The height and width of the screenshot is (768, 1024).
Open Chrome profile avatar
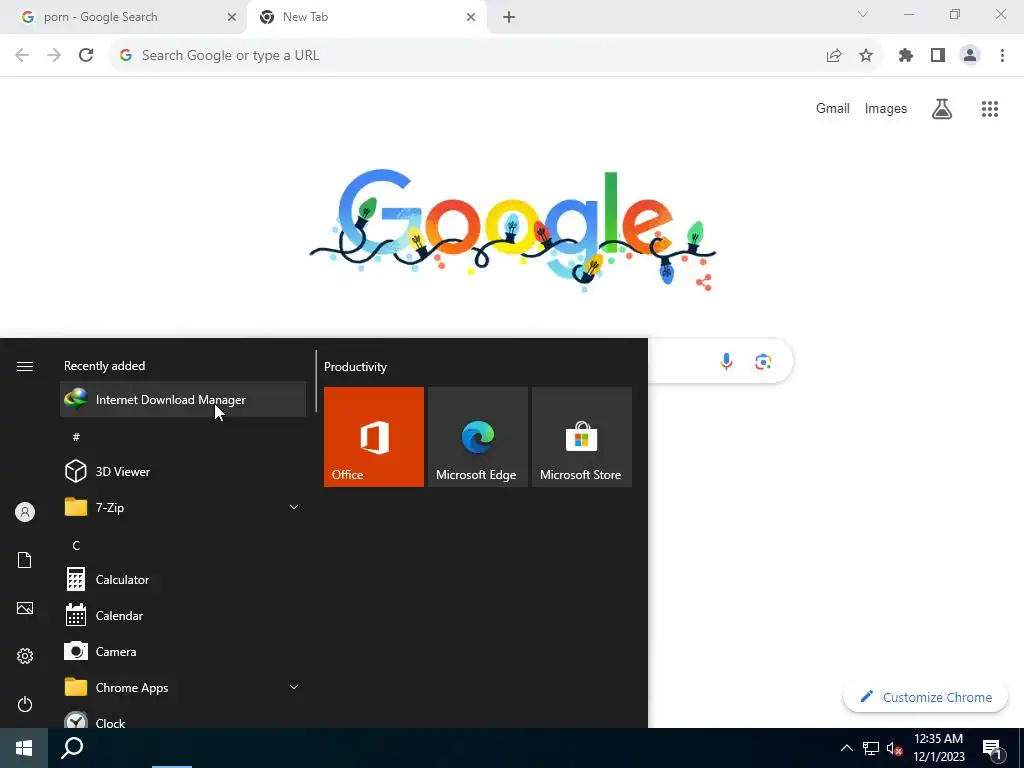970,56
